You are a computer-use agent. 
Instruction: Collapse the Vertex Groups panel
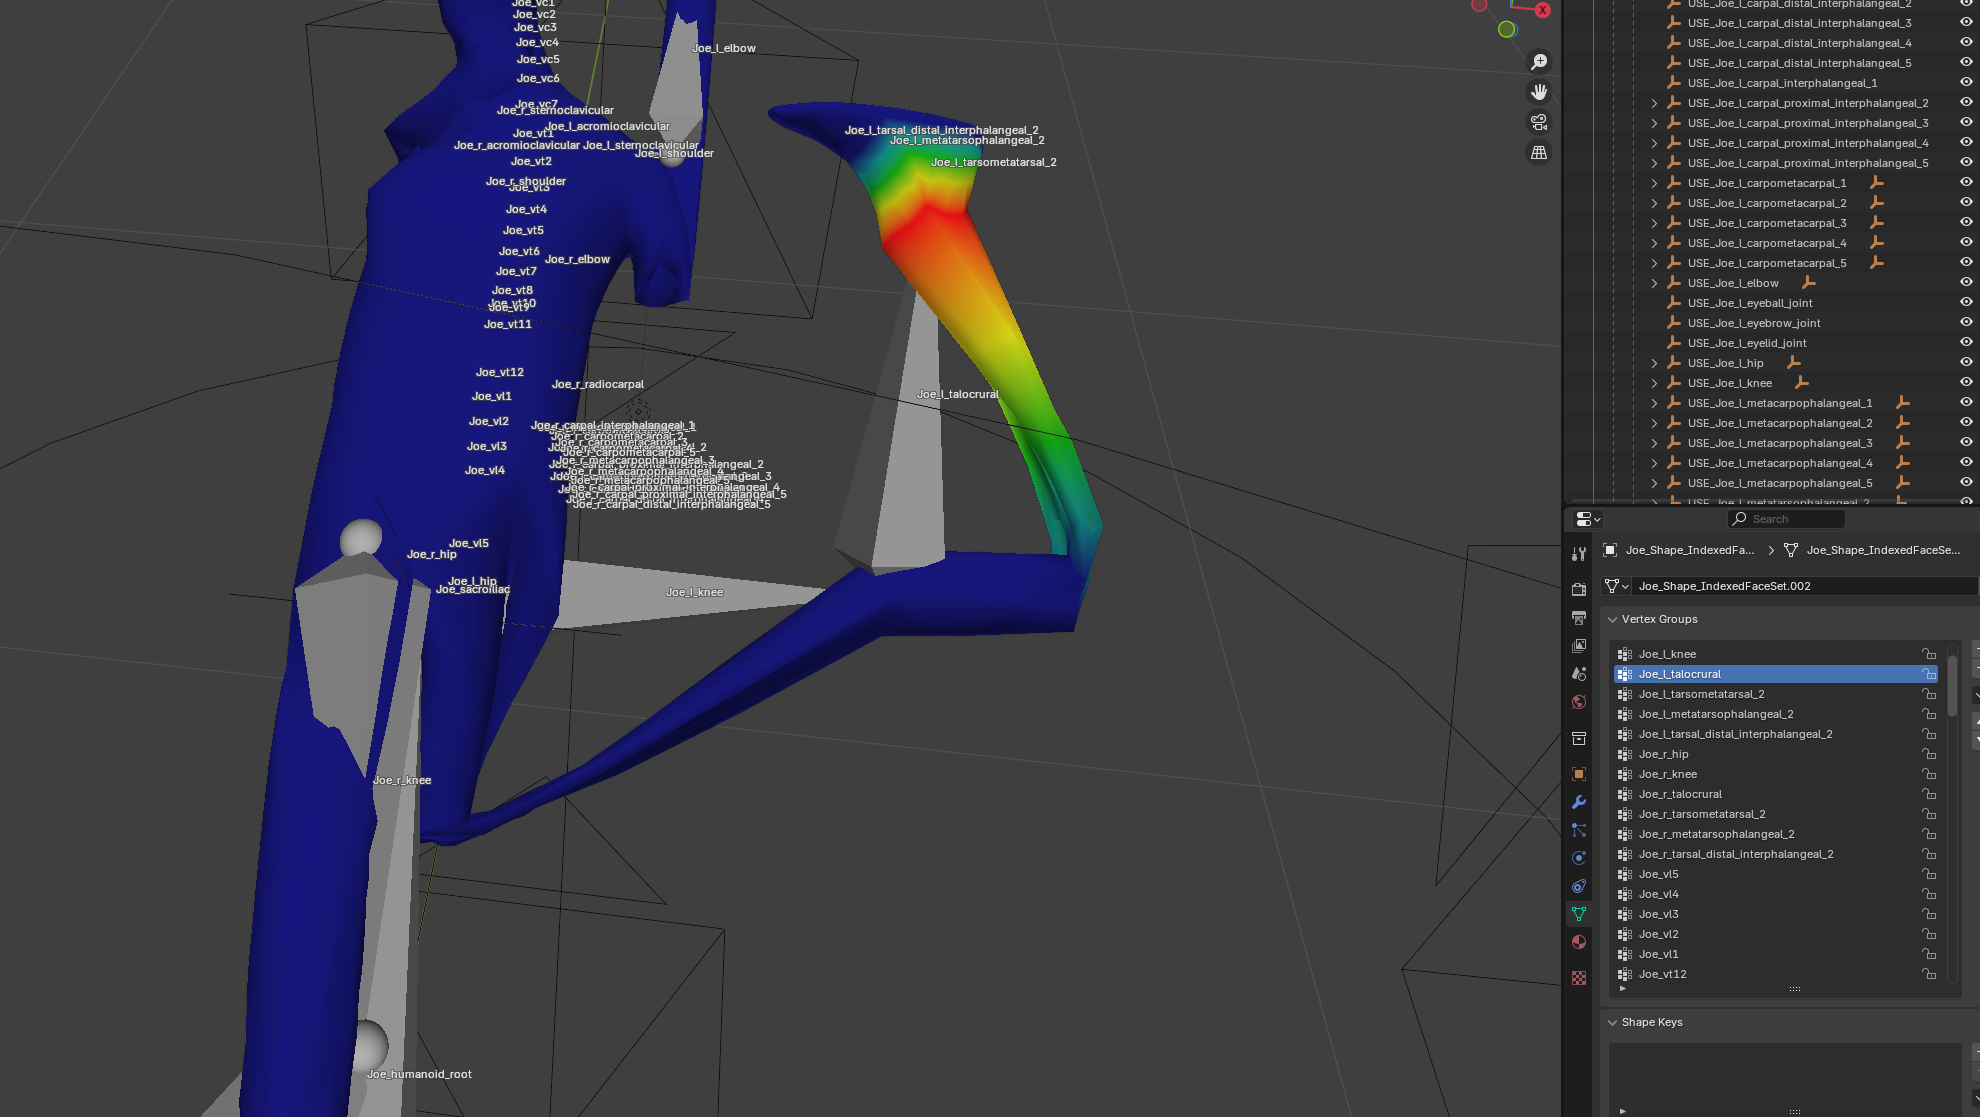click(1612, 620)
